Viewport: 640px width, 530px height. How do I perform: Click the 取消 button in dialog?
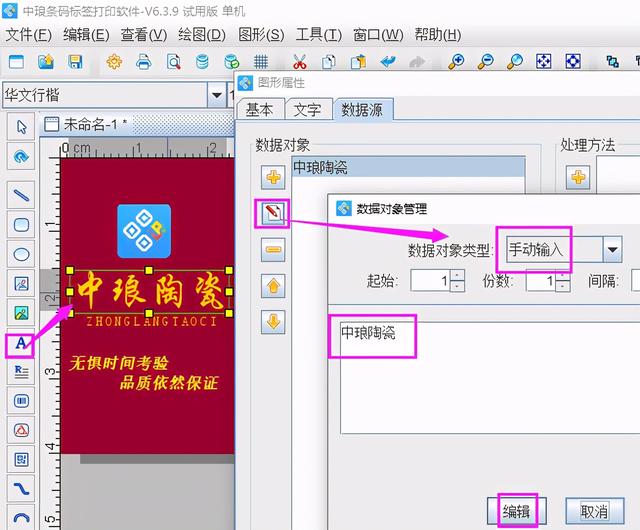(x=594, y=511)
